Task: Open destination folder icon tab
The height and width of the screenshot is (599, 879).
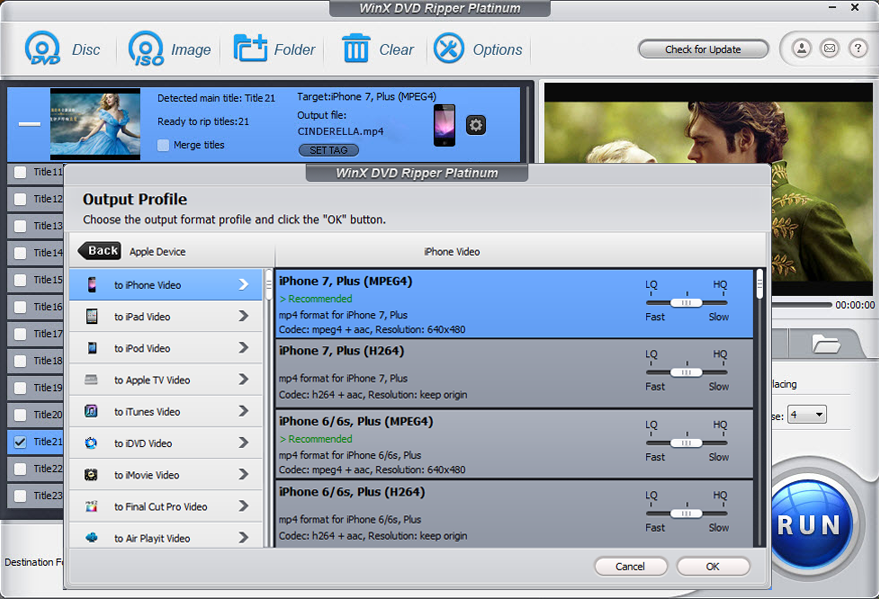Action: 826,343
